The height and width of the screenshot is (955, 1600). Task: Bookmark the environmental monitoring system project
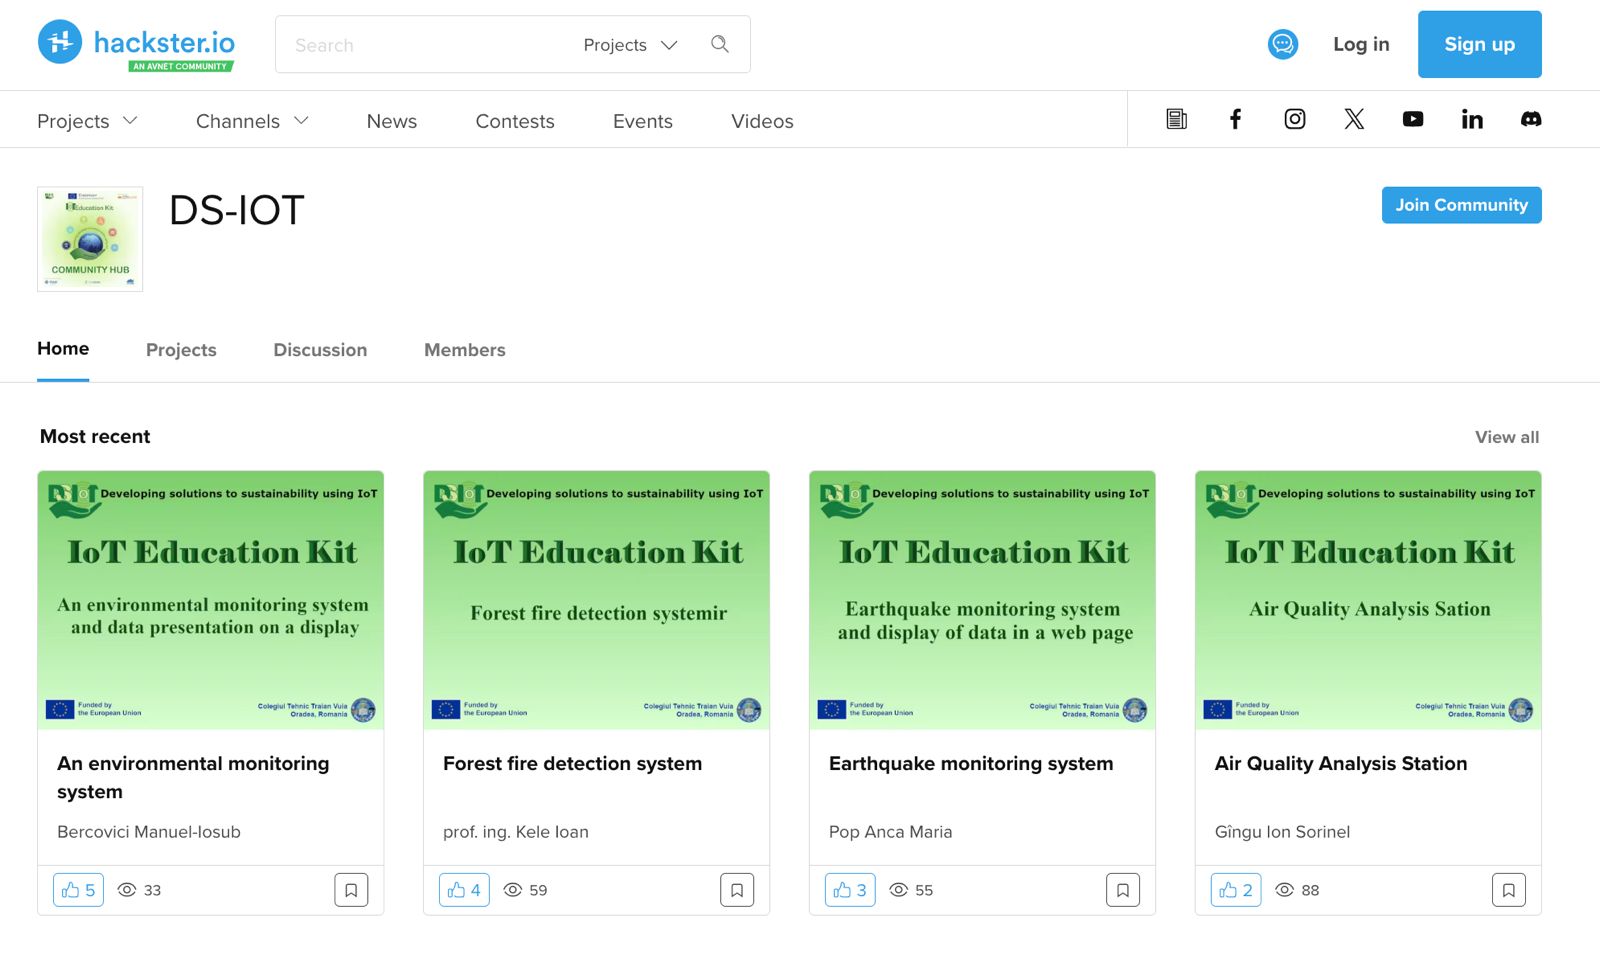point(351,890)
